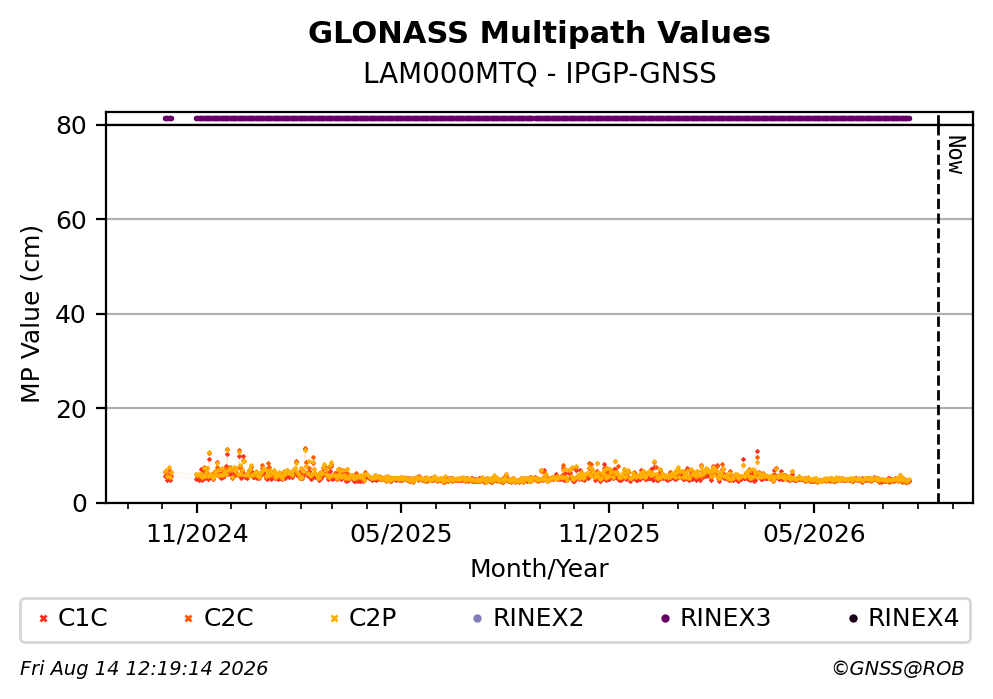Click the C2P yellow legend marker
Viewport: 993px width, 699px height.
tap(334, 619)
